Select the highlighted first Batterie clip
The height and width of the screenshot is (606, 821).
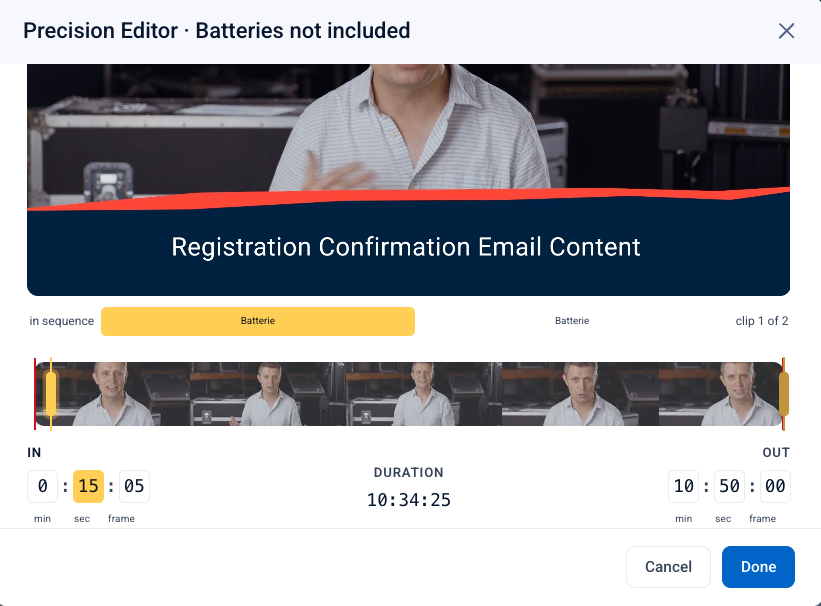tap(258, 321)
